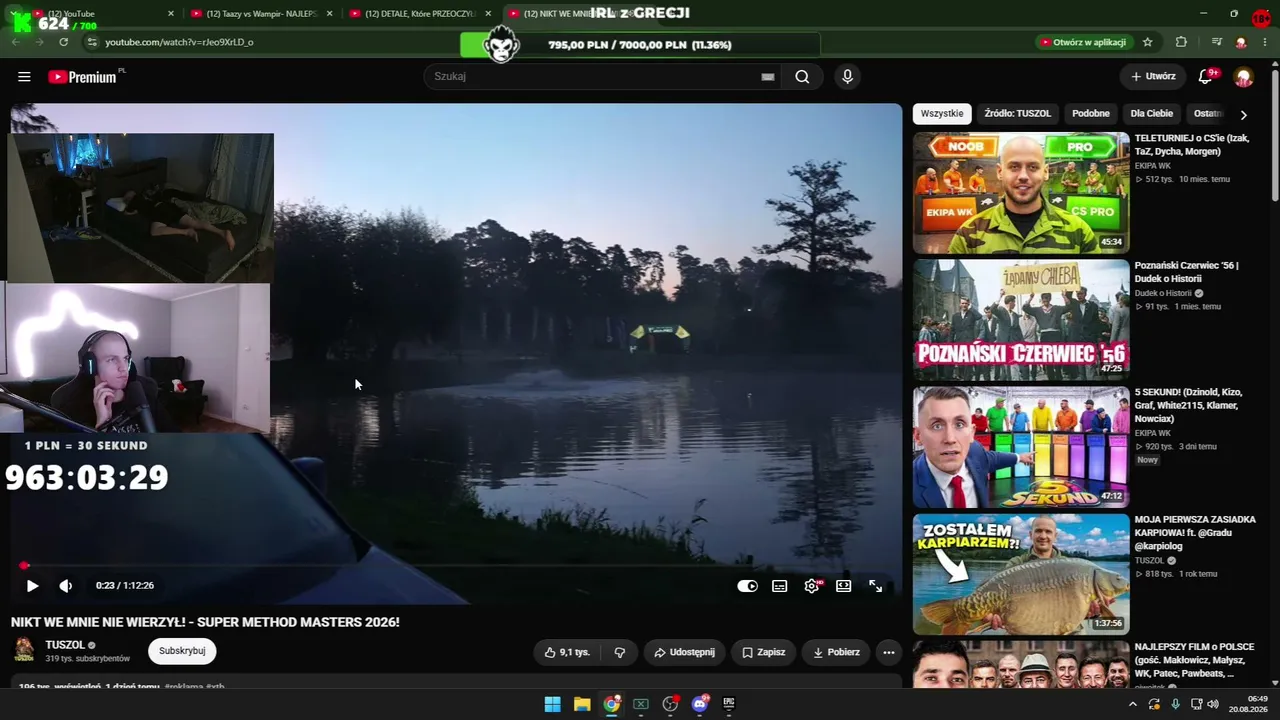
Task: Open the Windows Start menu
Action: pos(552,704)
